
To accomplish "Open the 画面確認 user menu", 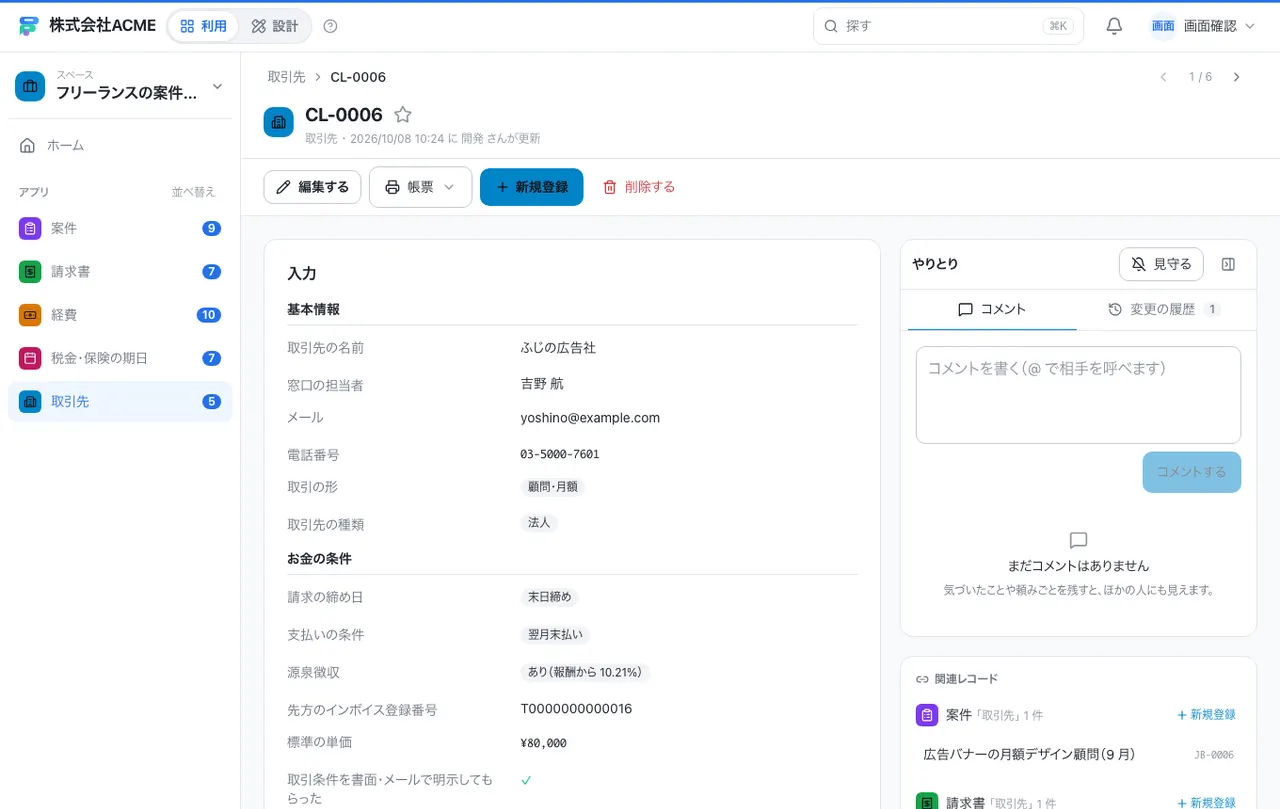I will click(x=1203, y=26).
